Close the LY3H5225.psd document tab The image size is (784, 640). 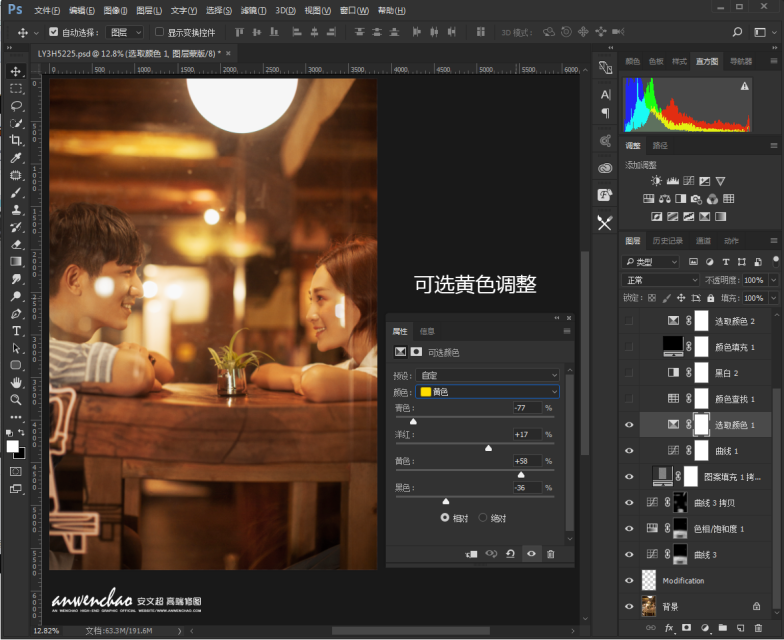tap(228, 53)
